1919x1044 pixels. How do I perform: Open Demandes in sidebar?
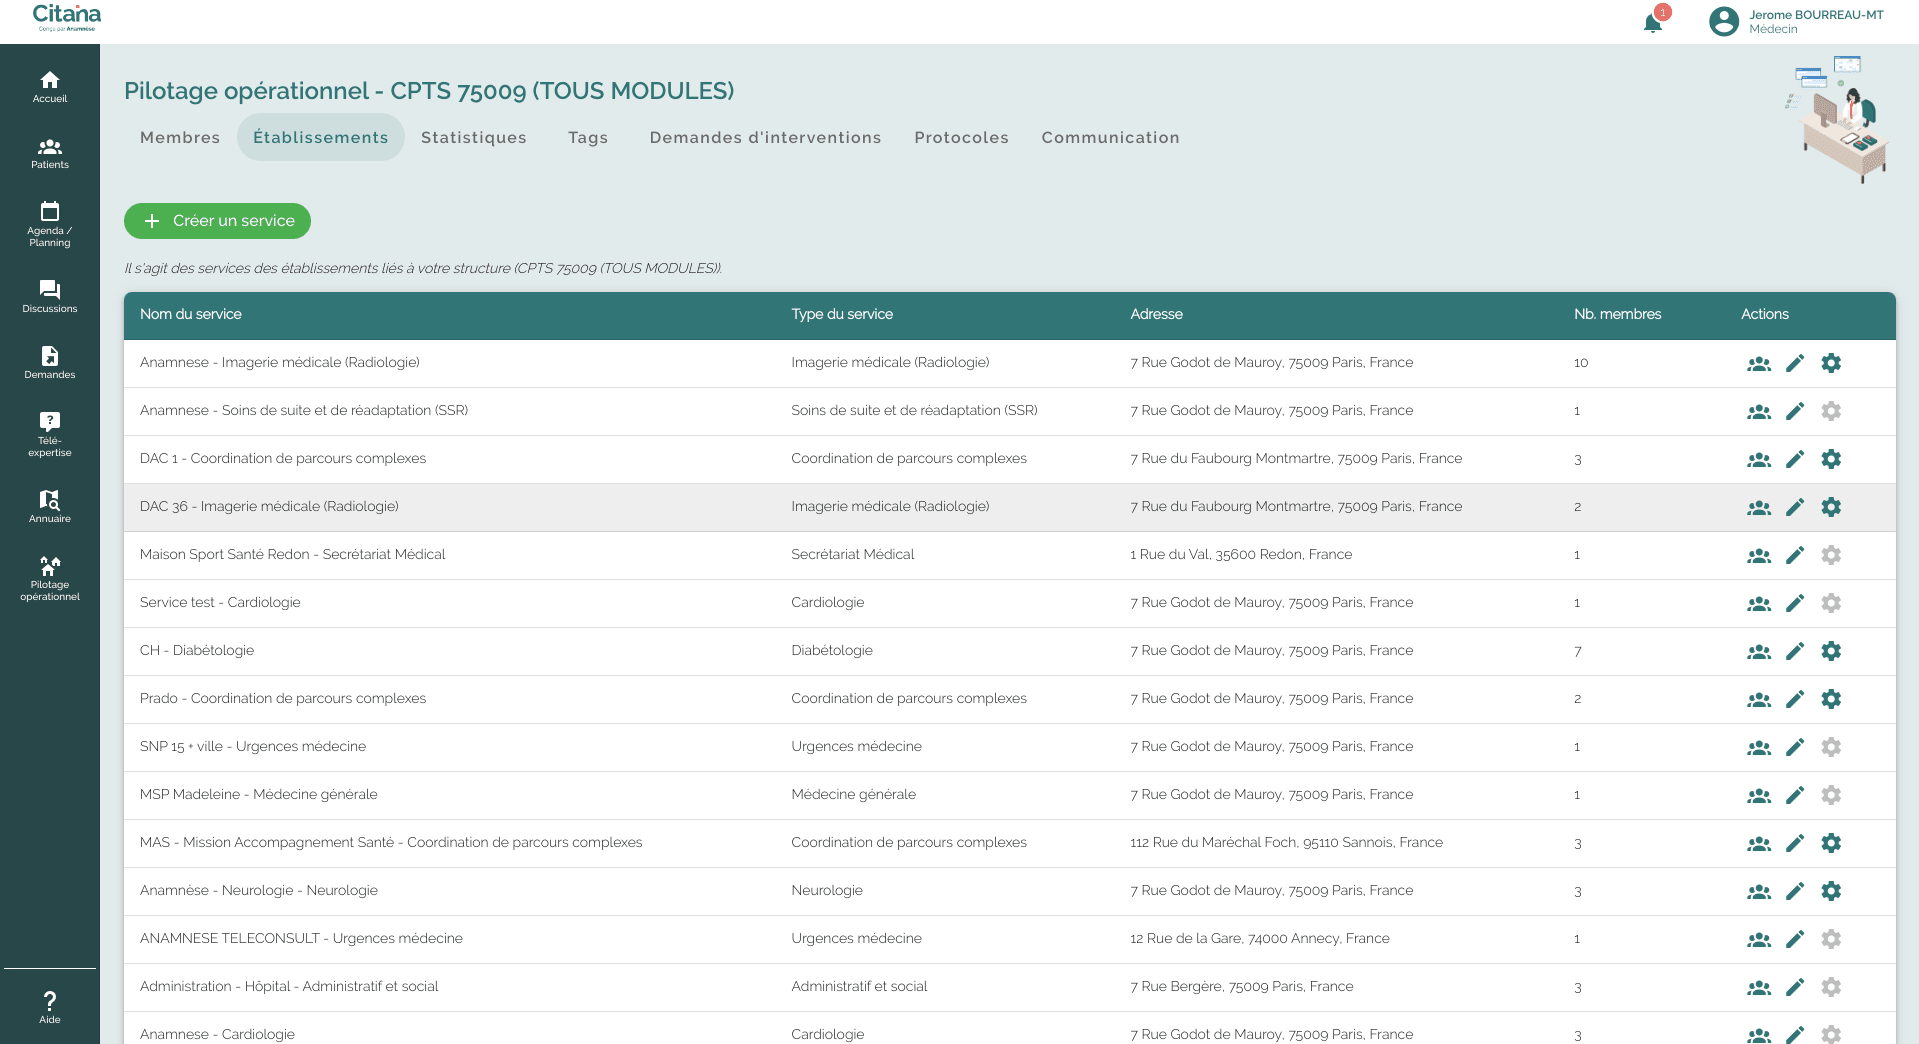pyautogui.click(x=50, y=363)
